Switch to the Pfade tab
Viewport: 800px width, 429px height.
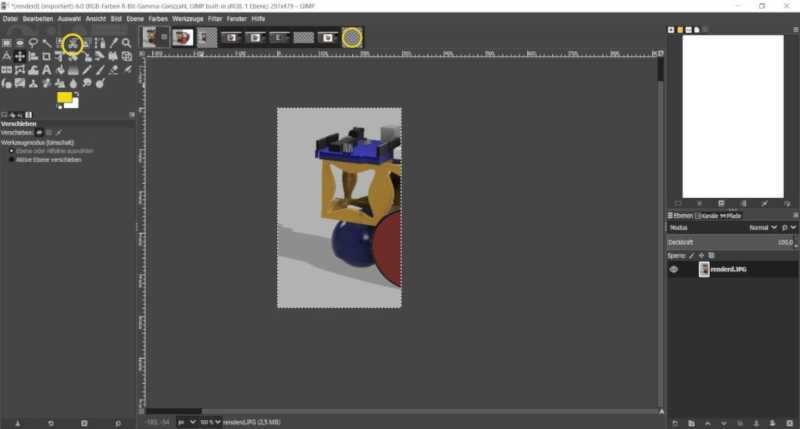[731, 216]
